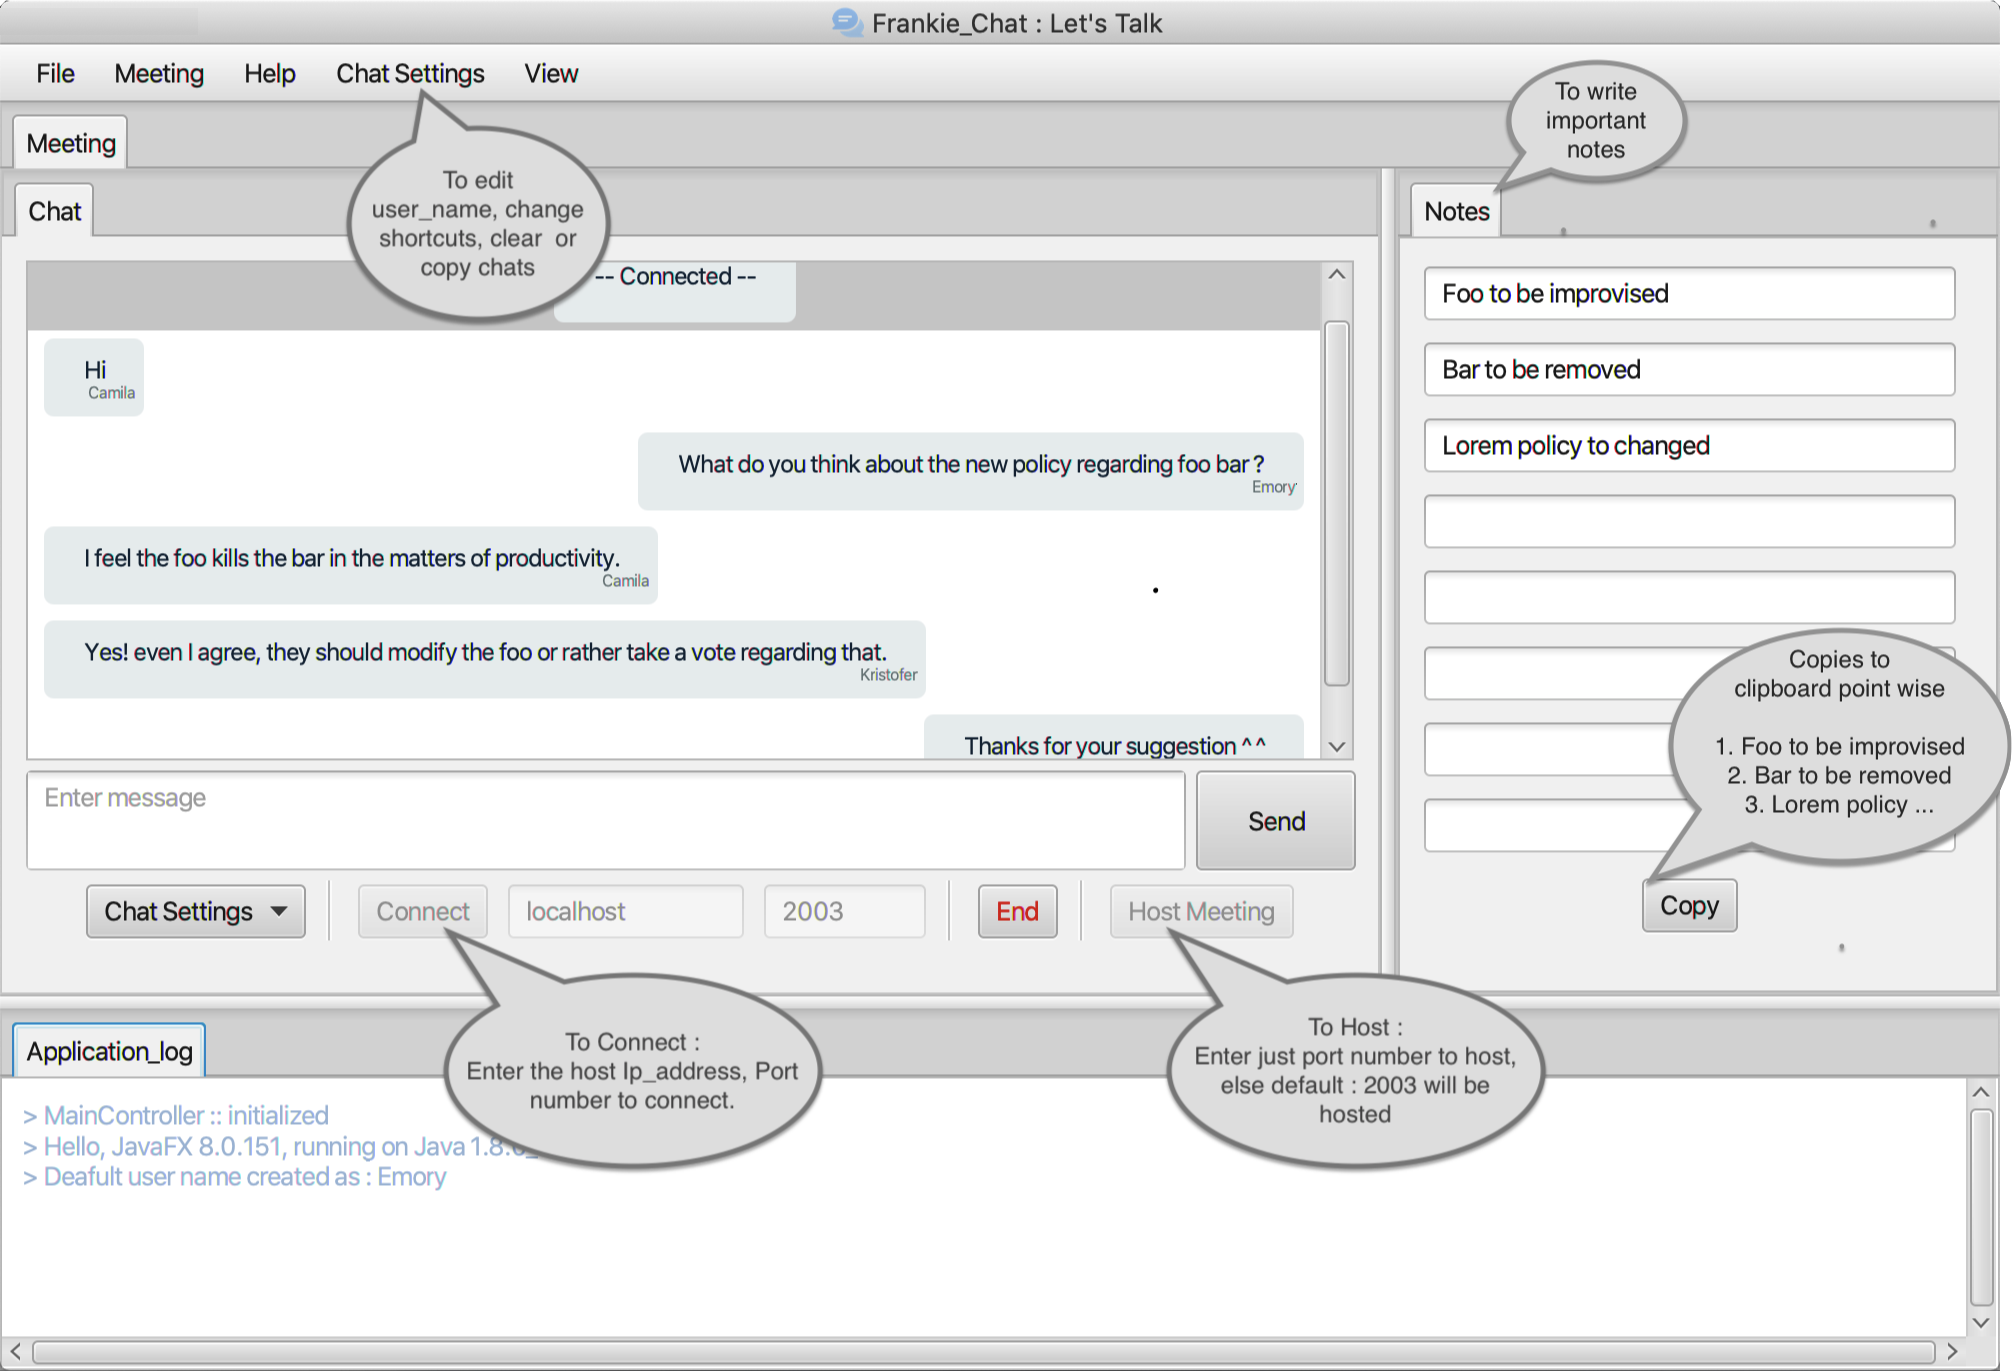The width and height of the screenshot is (2012, 1371).
Task: Click horizontal scrollbar left arrow
Action: coord(16,1351)
